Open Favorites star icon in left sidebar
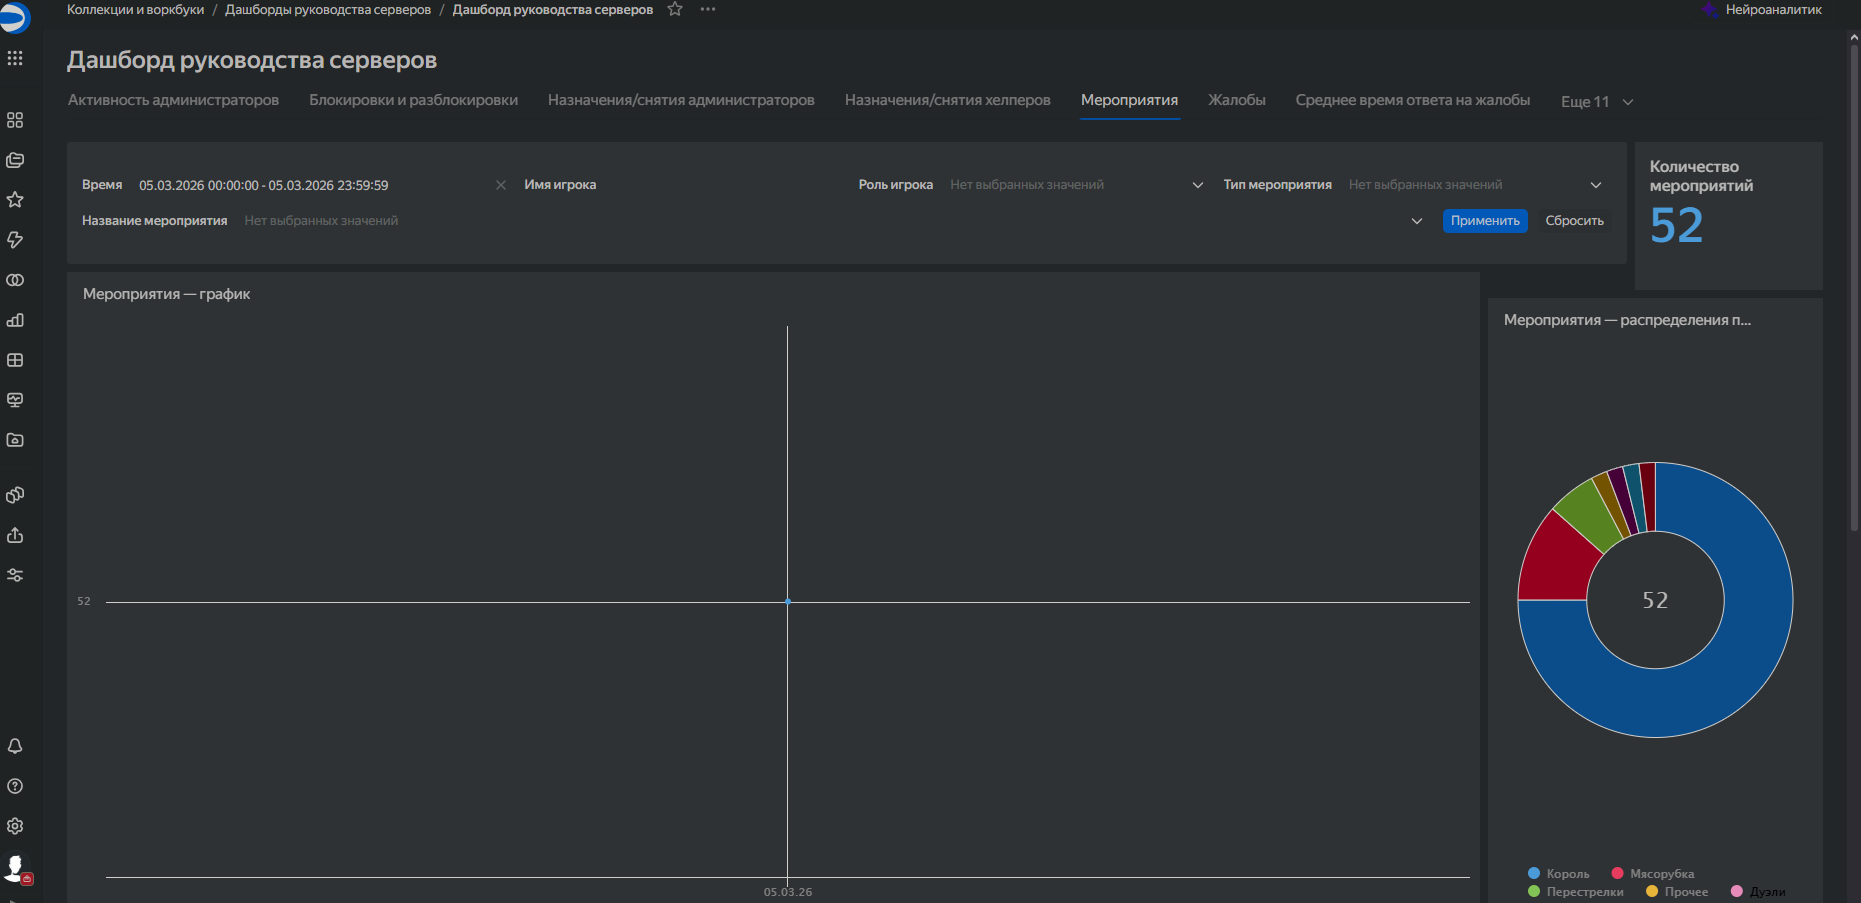This screenshot has width=1861, height=903. (15, 200)
